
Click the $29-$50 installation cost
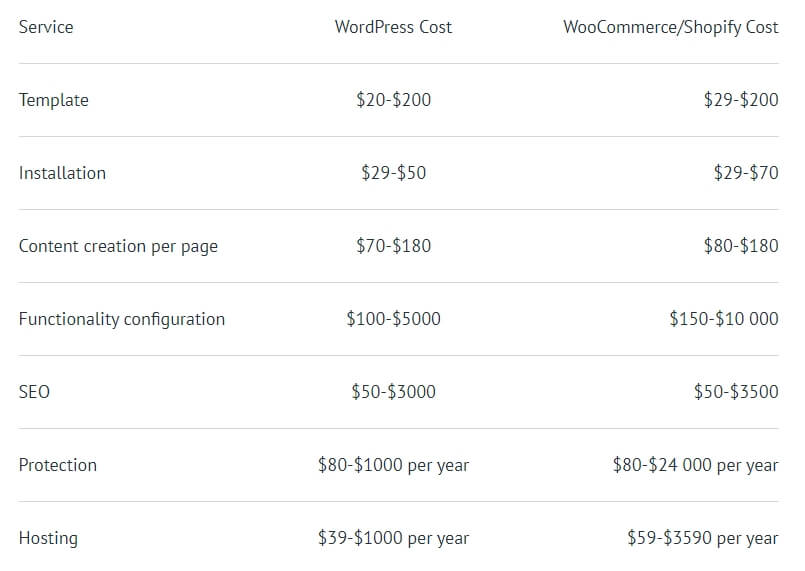[393, 173]
